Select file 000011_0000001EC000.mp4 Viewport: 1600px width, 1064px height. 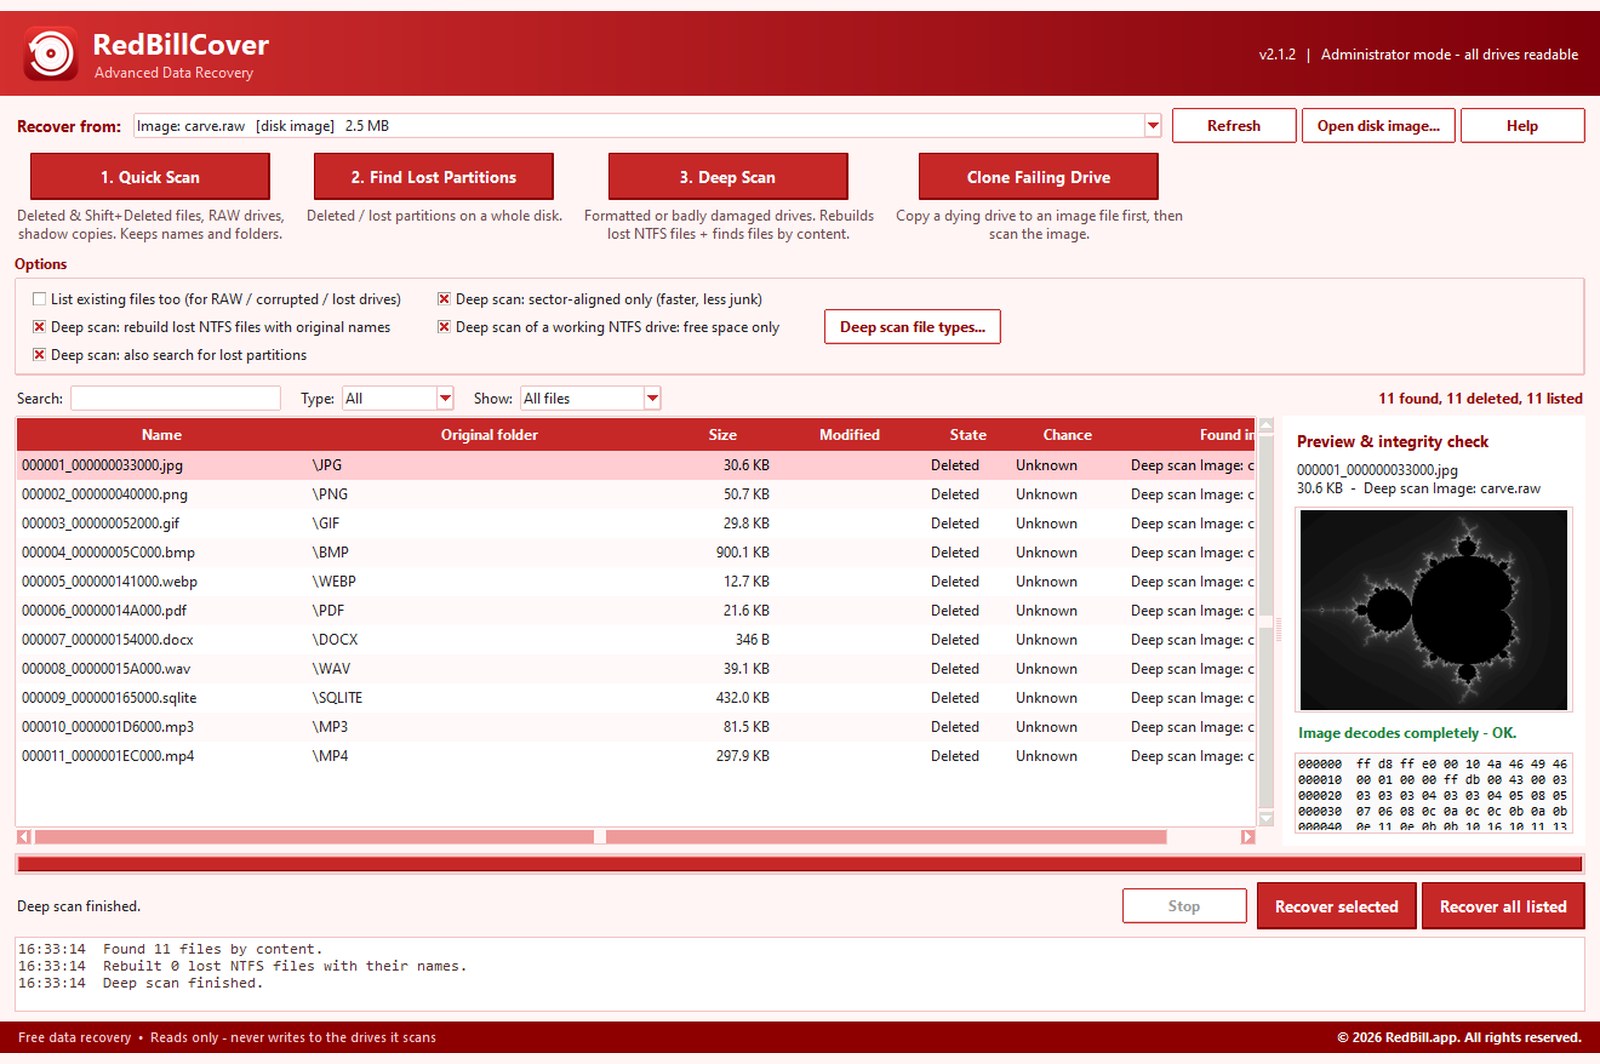[636, 756]
